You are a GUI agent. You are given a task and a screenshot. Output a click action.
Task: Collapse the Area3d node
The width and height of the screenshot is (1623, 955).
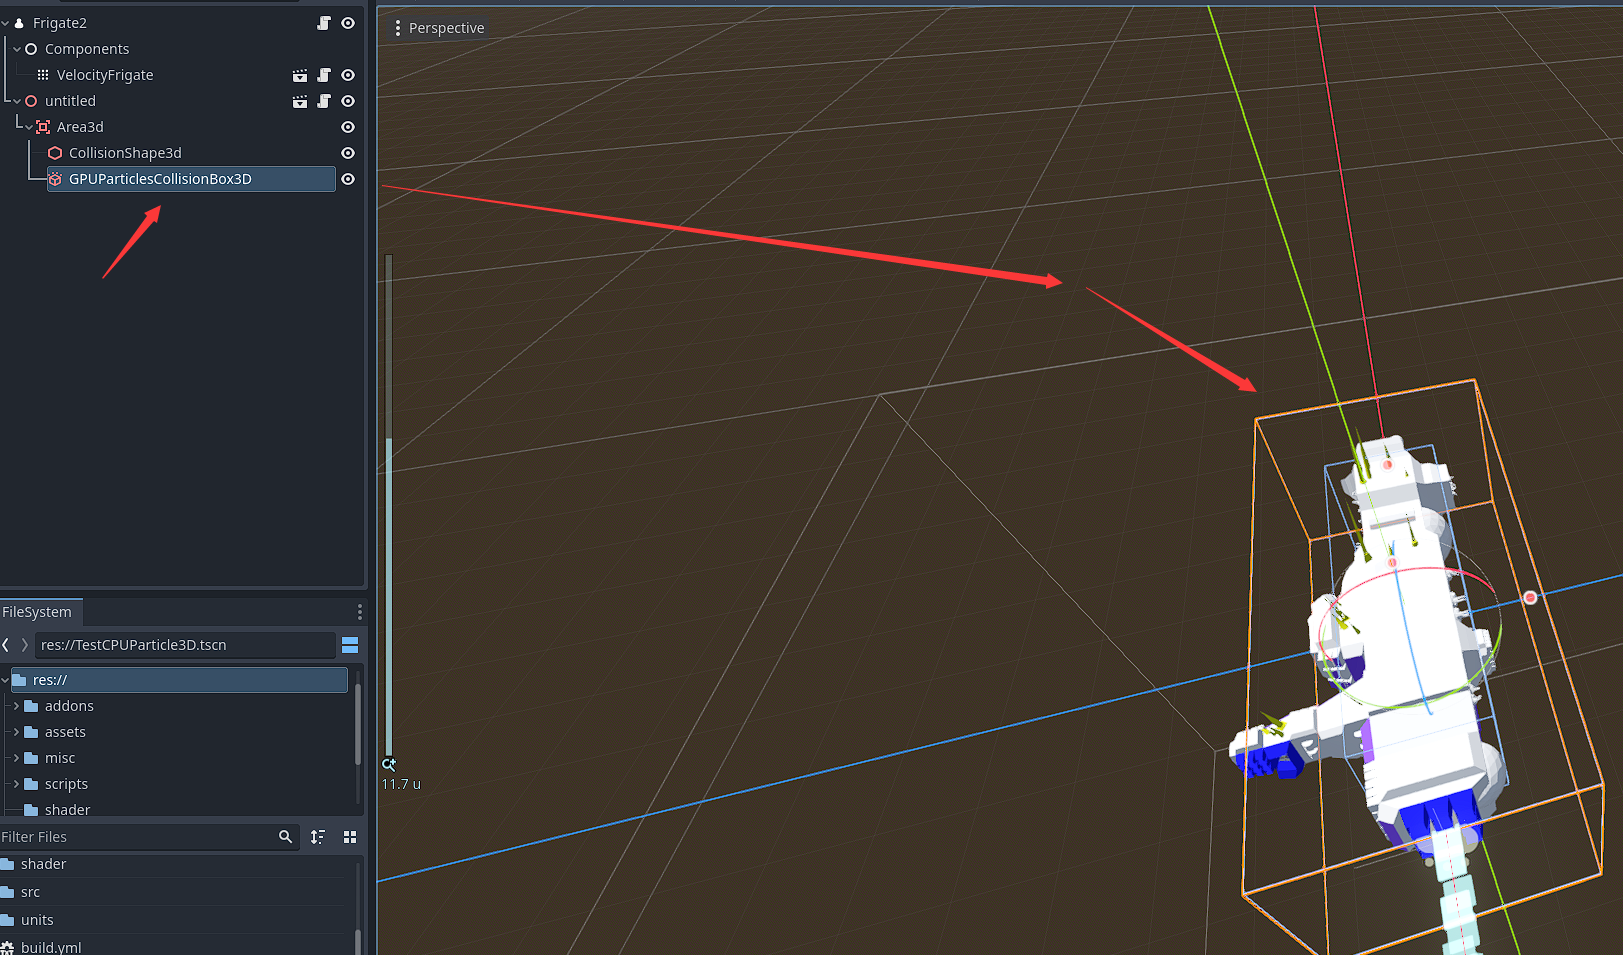coord(29,127)
